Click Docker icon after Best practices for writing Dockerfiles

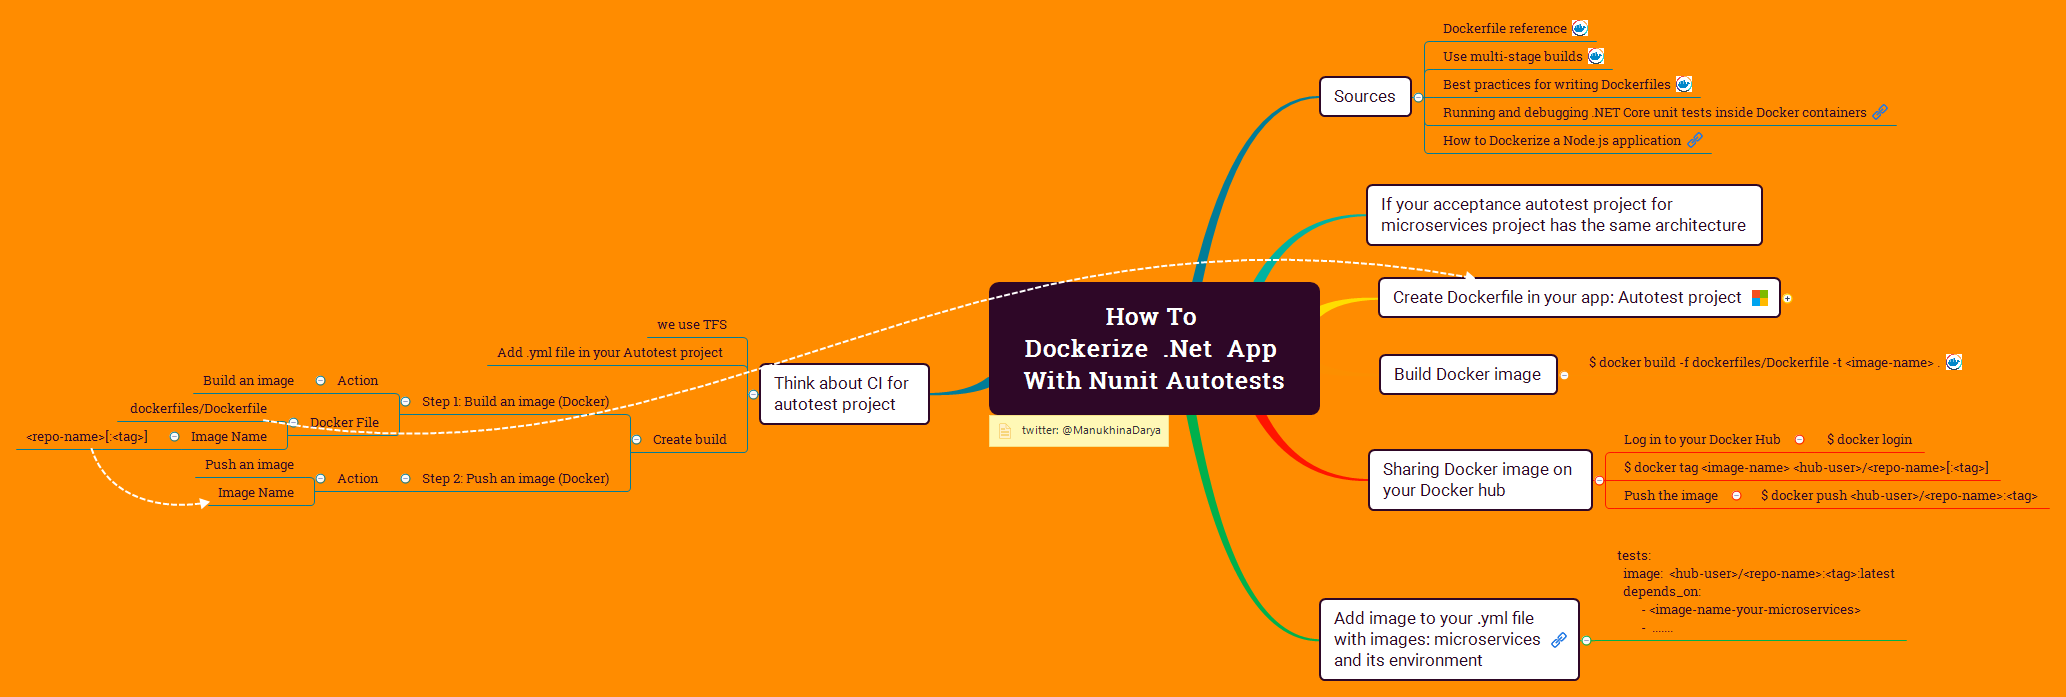[1684, 84]
